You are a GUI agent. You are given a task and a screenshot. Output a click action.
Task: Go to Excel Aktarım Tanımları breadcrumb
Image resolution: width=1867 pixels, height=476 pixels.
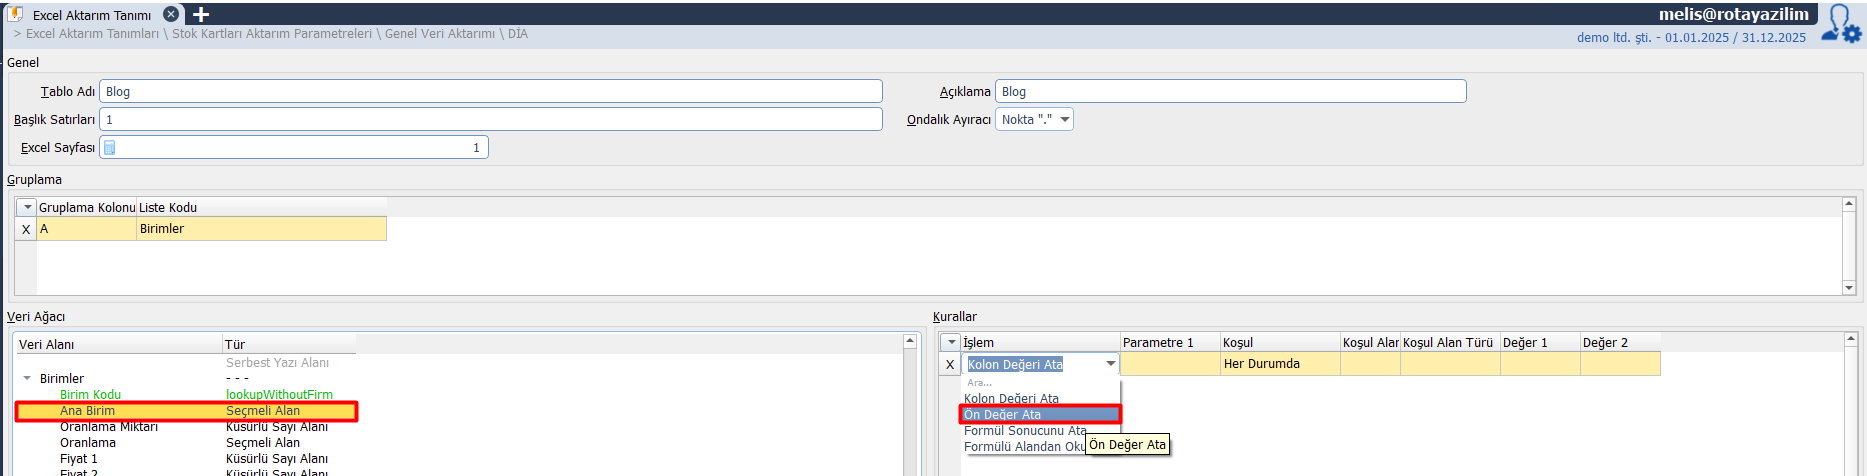pyautogui.click(x=92, y=34)
